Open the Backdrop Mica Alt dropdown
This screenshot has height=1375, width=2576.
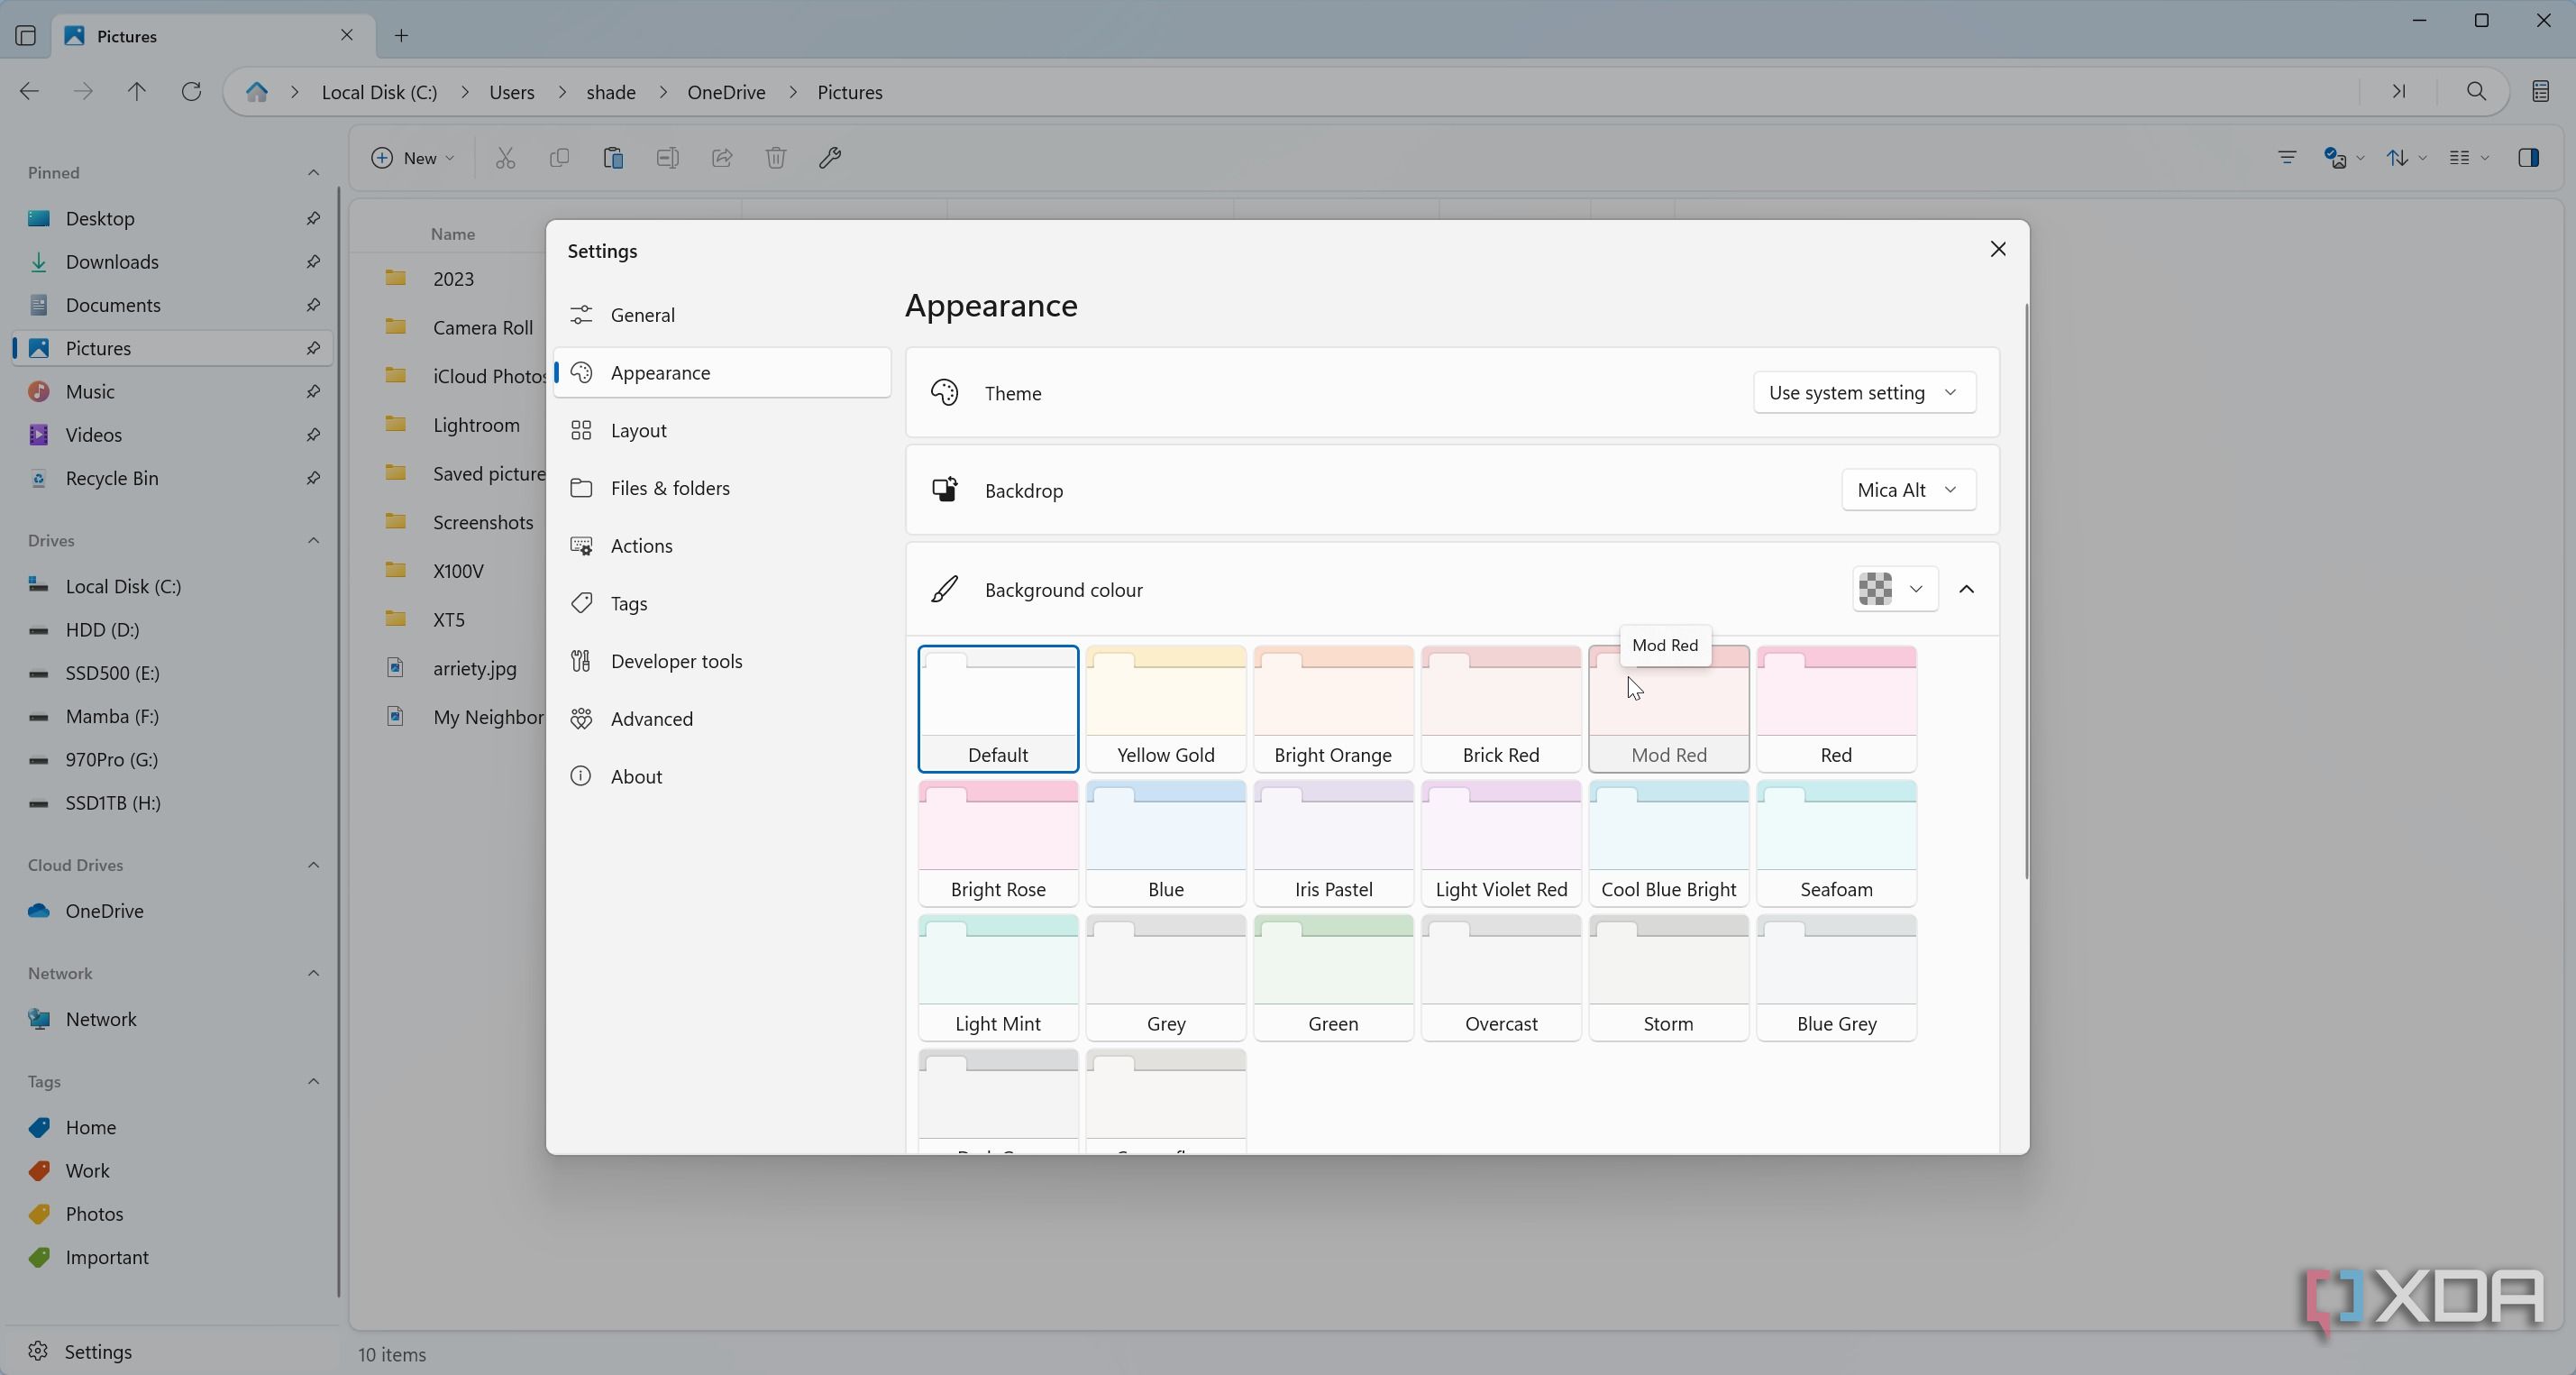click(x=1908, y=490)
